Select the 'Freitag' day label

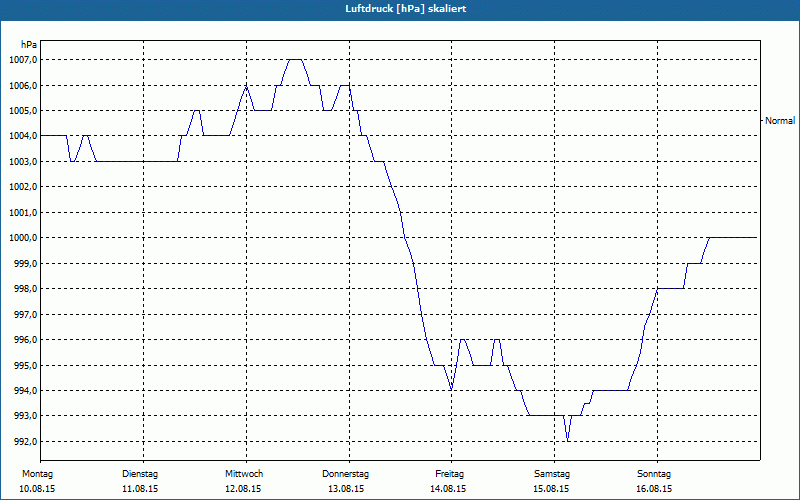click(449, 474)
